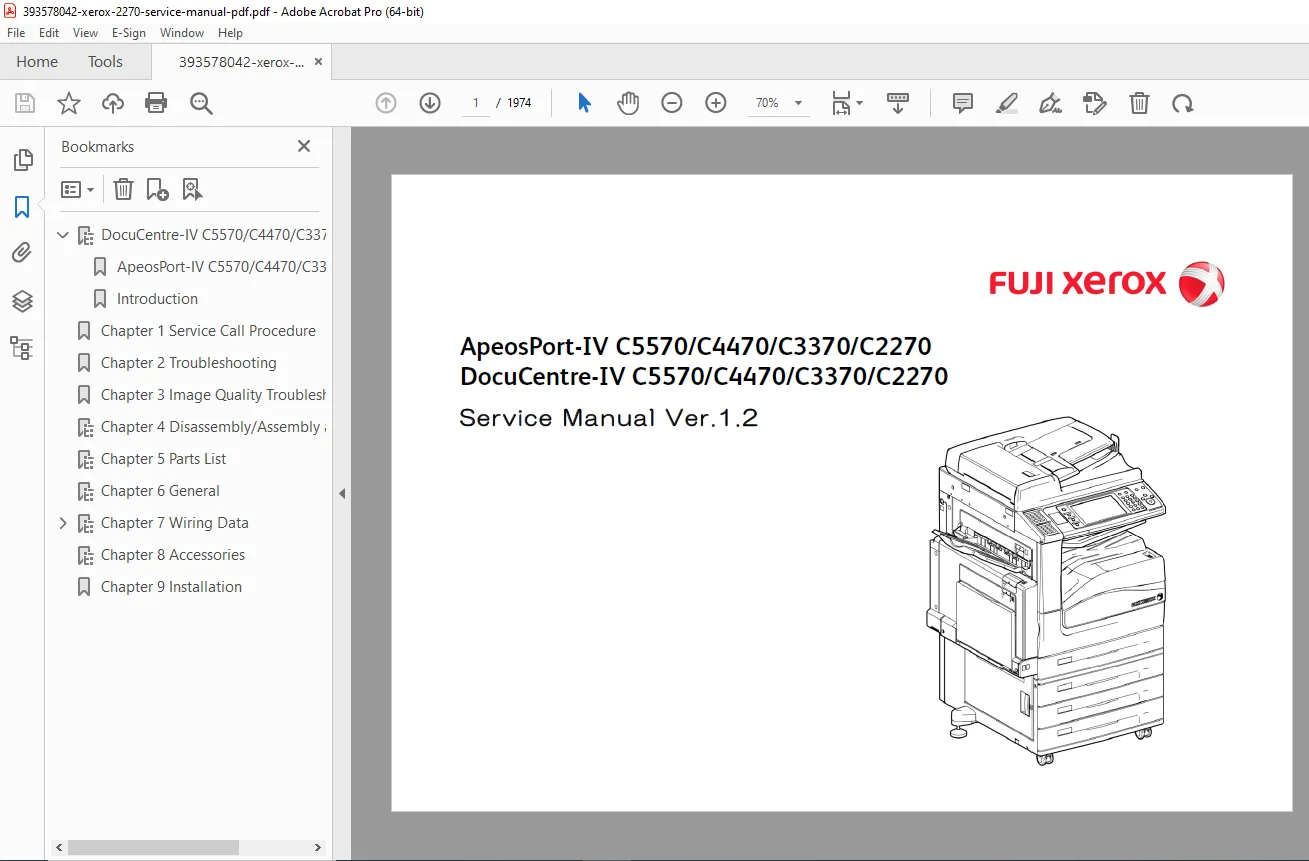The height and width of the screenshot is (861, 1309).
Task: Open the Page Thumbnails panel
Action: pos(22,160)
